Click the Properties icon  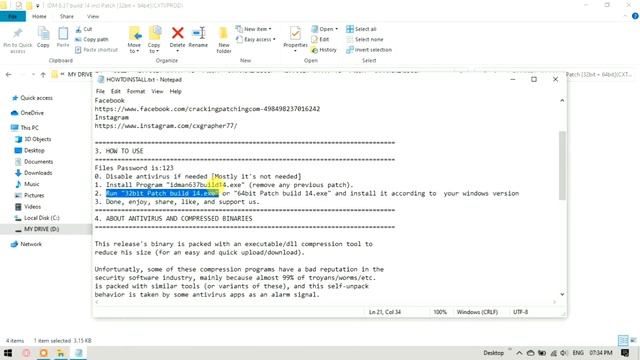point(295,33)
